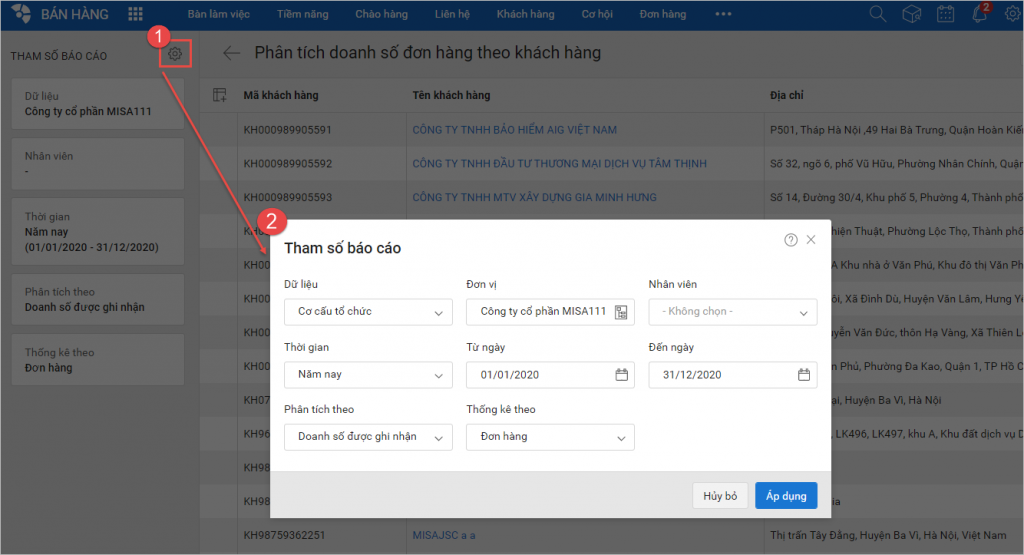
Task: Open the Từ ngày calendar picker
Action: point(621,375)
